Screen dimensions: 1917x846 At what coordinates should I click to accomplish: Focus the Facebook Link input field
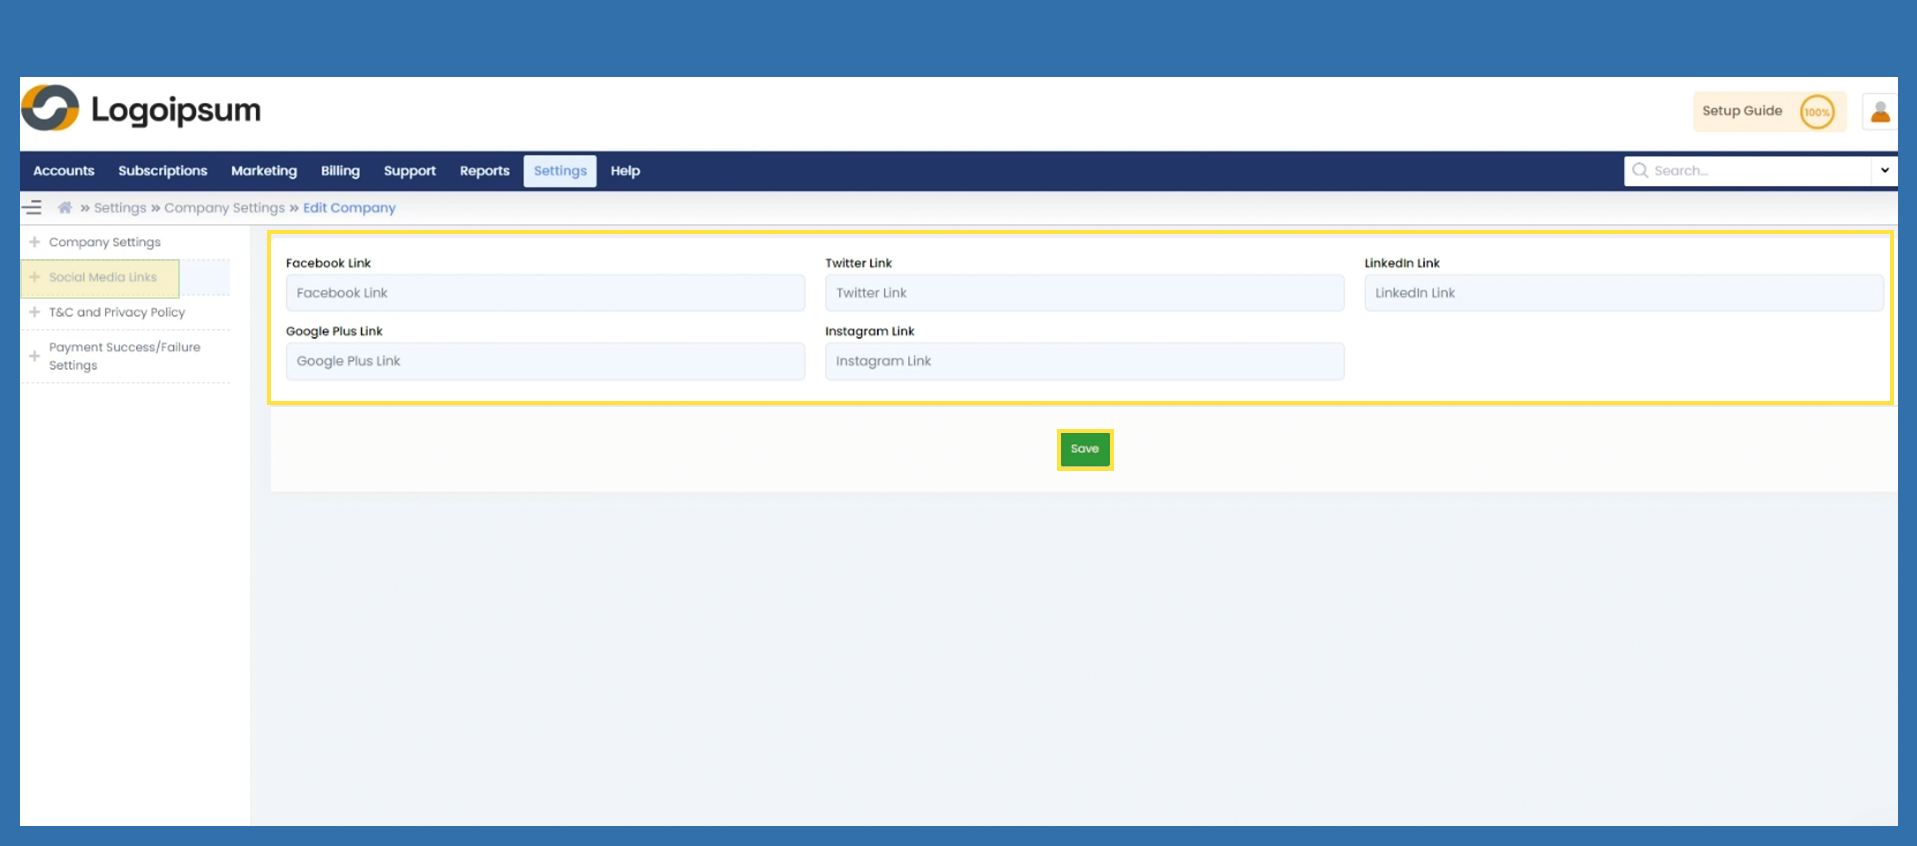[x=545, y=293]
